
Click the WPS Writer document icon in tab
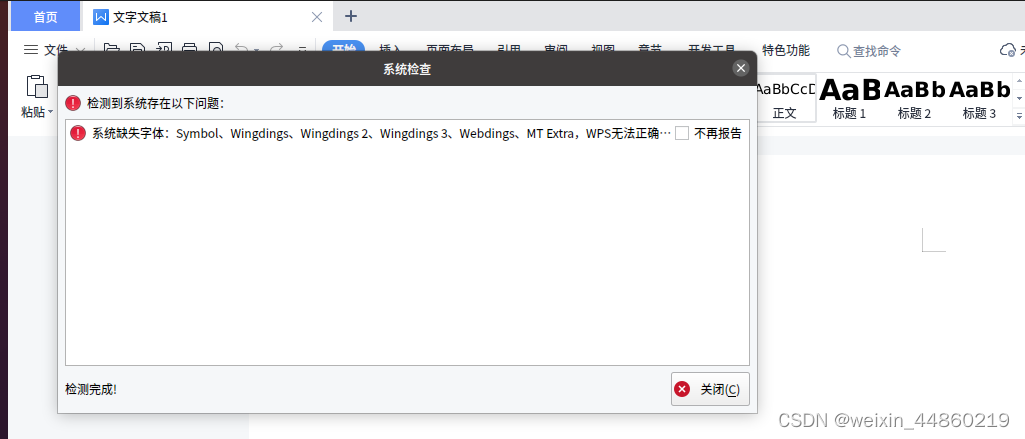coord(101,17)
